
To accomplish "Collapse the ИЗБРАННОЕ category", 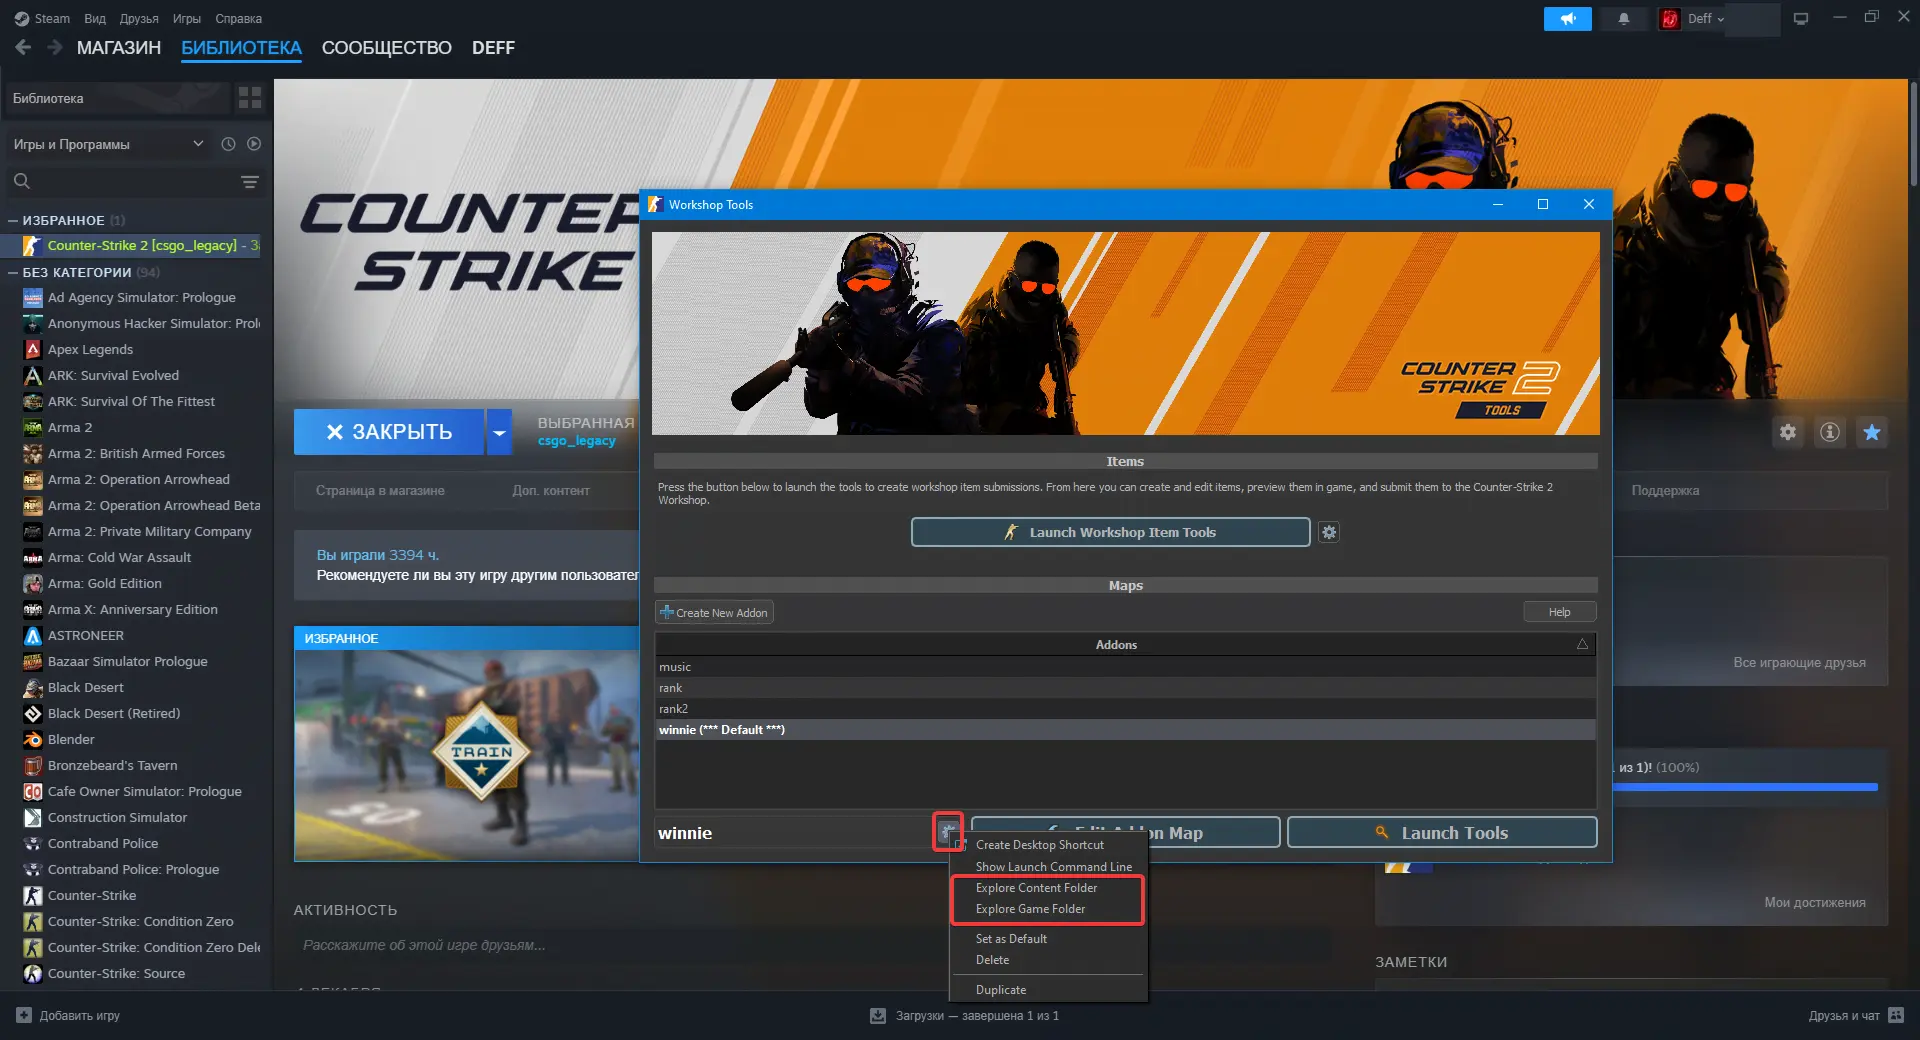I will click(x=13, y=220).
